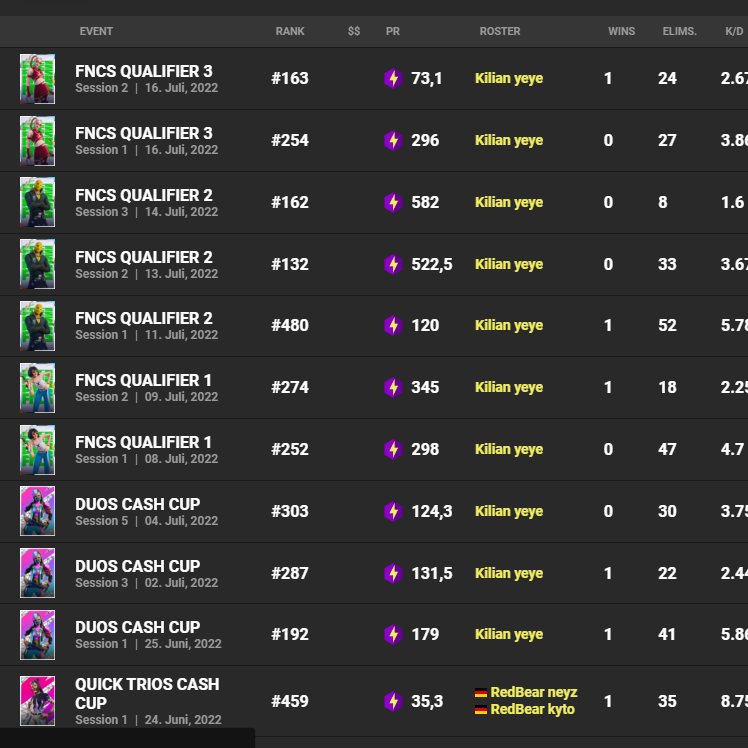Click the German flag next to RedBear kyto
The width and height of the screenshot is (748, 748).
tap(481, 710)
